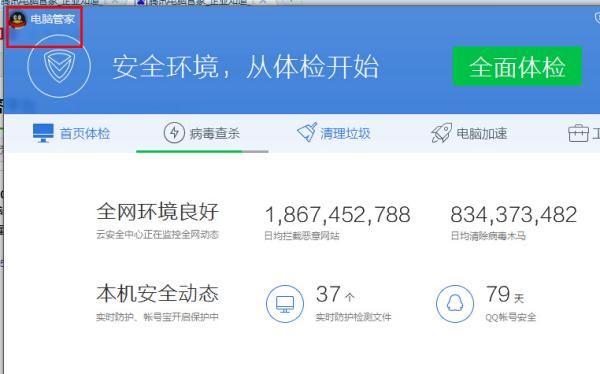
Task: Click the 实时防护、帐号宝开启保护中 subtitle
Action: (158, 317)
